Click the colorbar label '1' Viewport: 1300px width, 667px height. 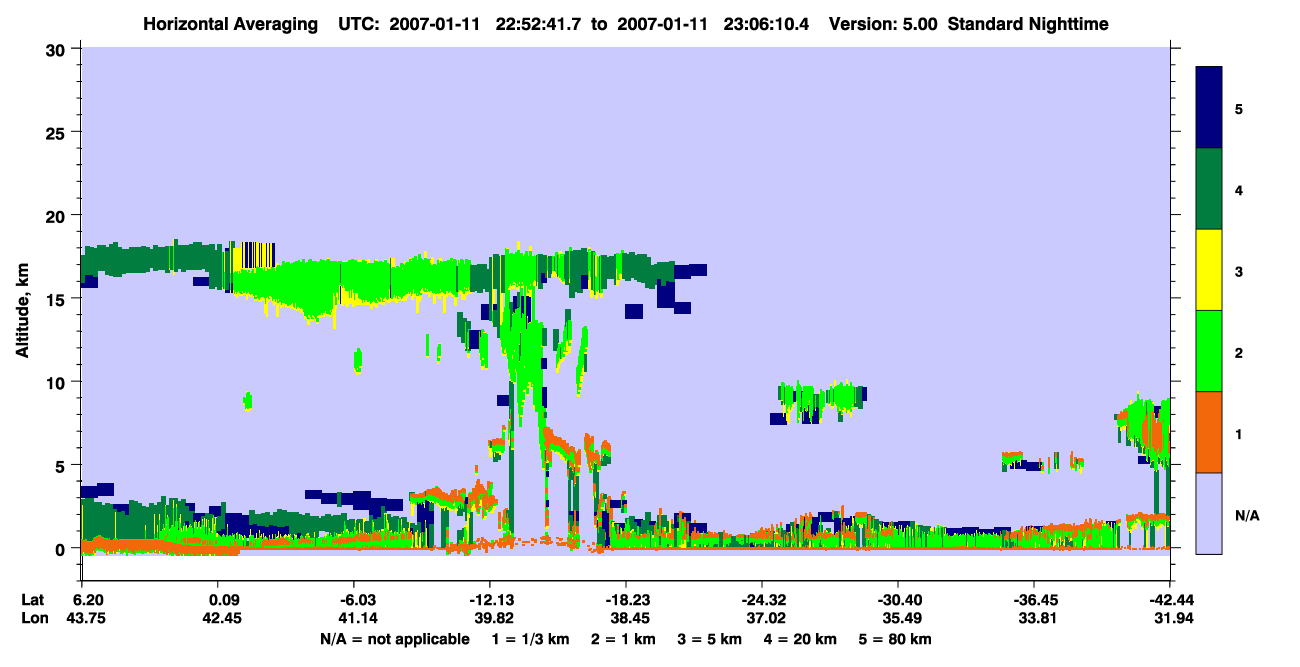(x=1239, y=433)
